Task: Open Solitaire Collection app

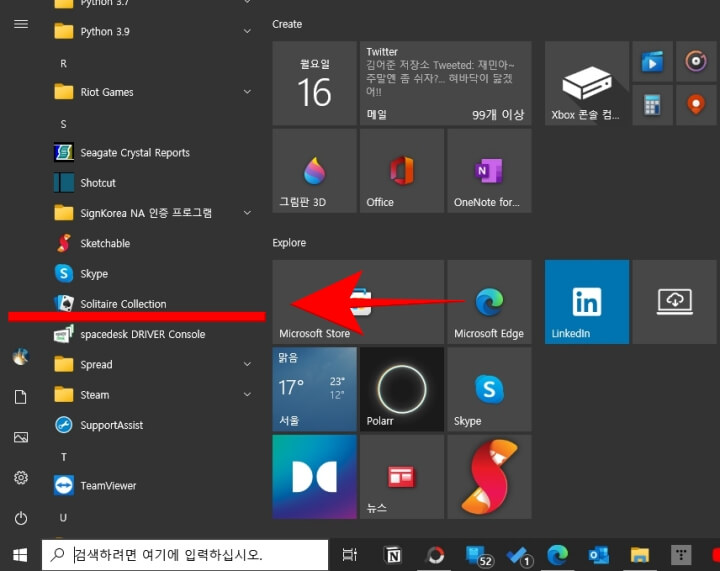Action: click(152, 303)
